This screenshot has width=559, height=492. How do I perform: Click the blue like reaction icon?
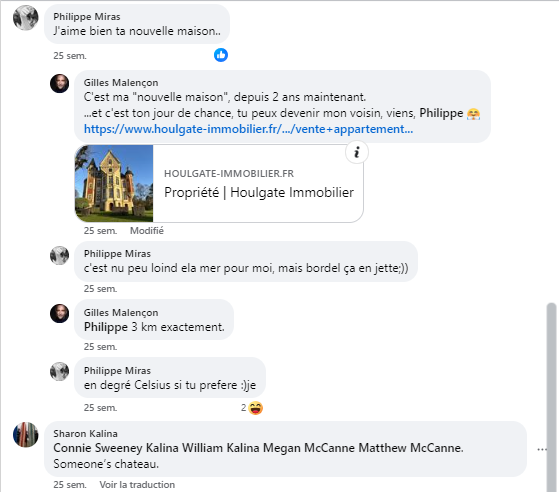coord(221,55)
